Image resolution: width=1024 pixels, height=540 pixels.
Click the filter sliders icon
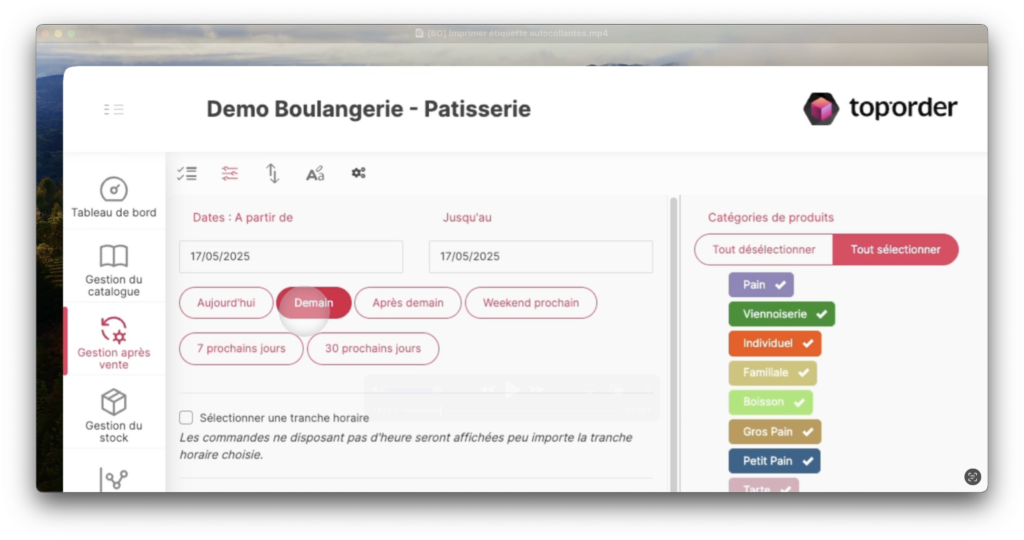point(230,173)
